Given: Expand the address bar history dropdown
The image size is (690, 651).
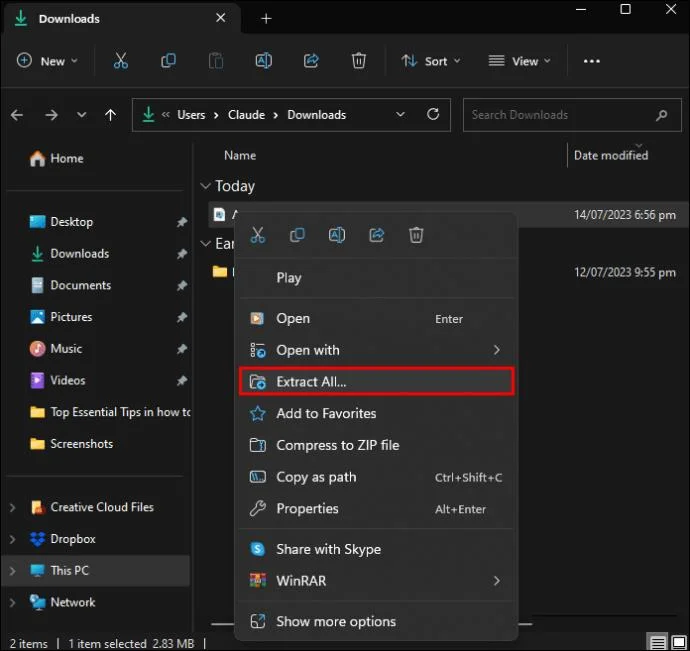Looking at the screenshot, I should coord(400,114).
